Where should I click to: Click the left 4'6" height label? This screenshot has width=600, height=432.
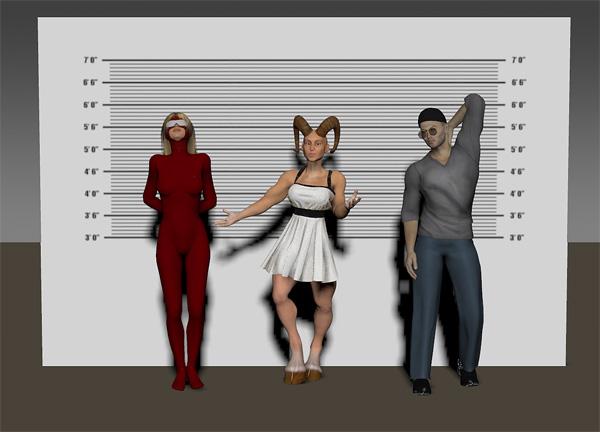tap(90, 171)
